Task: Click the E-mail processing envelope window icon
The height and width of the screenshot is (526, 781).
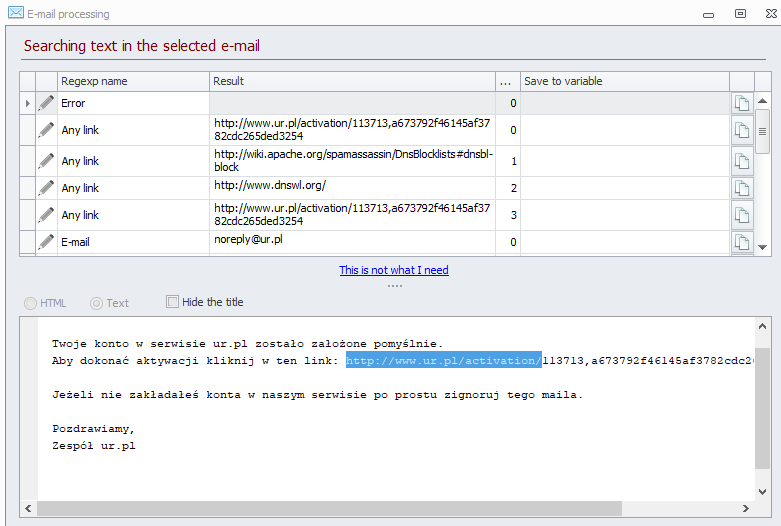Action: 15,12
